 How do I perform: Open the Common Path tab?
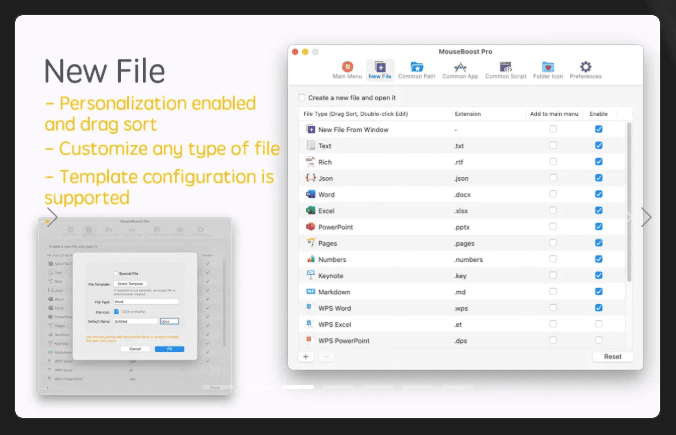(416, 70)
